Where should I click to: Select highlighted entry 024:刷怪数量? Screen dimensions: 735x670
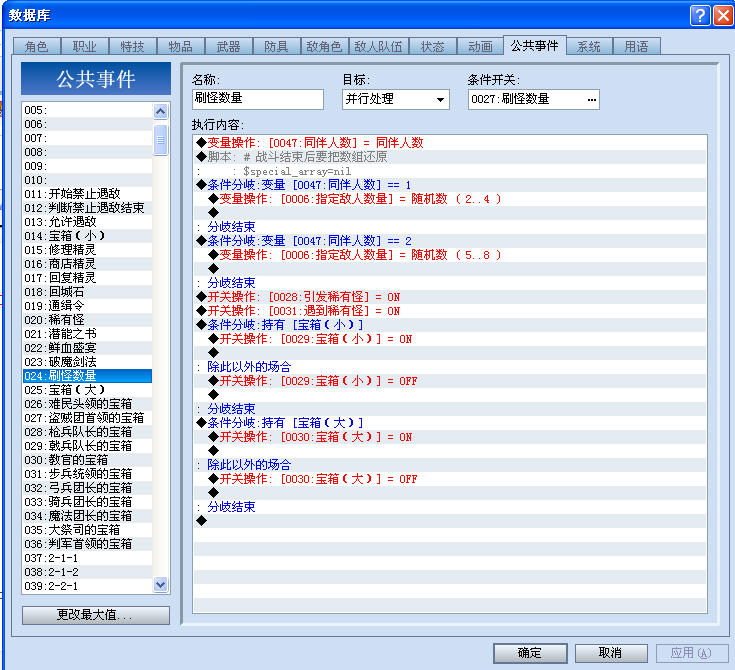click(x=88, y=376)
